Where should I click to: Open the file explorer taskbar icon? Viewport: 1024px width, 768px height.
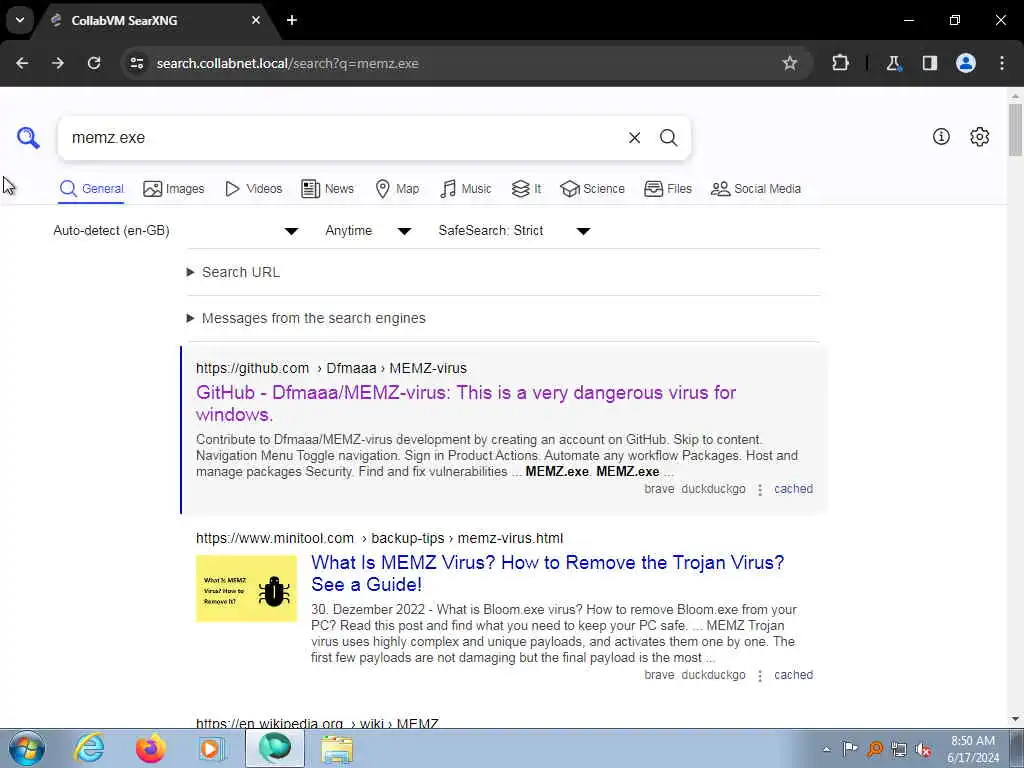336,748
